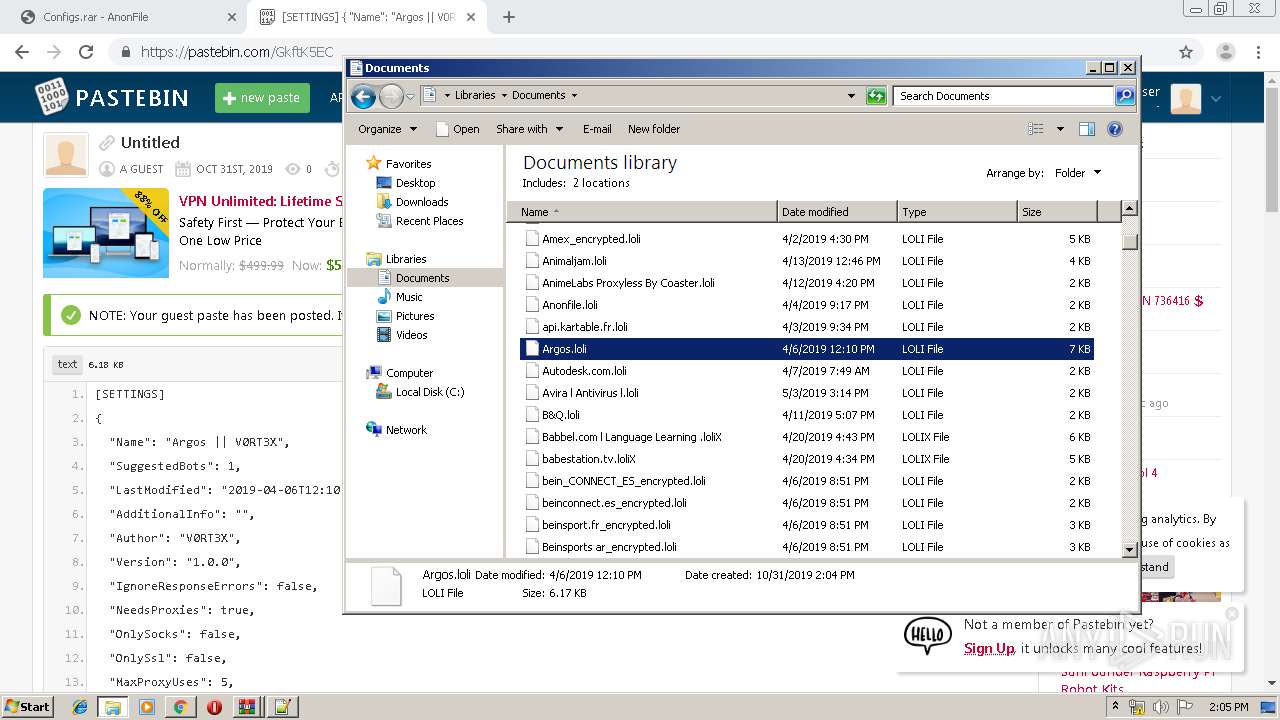Click the search magnifier in Explorer
This screenshot has width=1280, height=720.
tap(1125, 96)
